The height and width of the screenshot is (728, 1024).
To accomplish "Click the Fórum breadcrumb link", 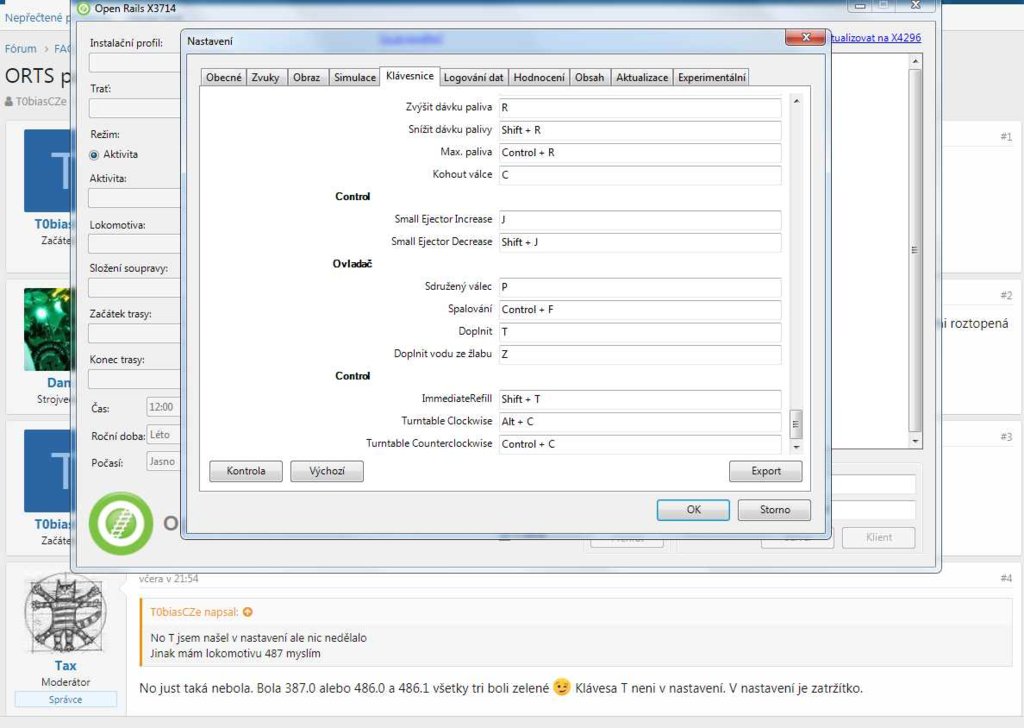I will point(20,48).
